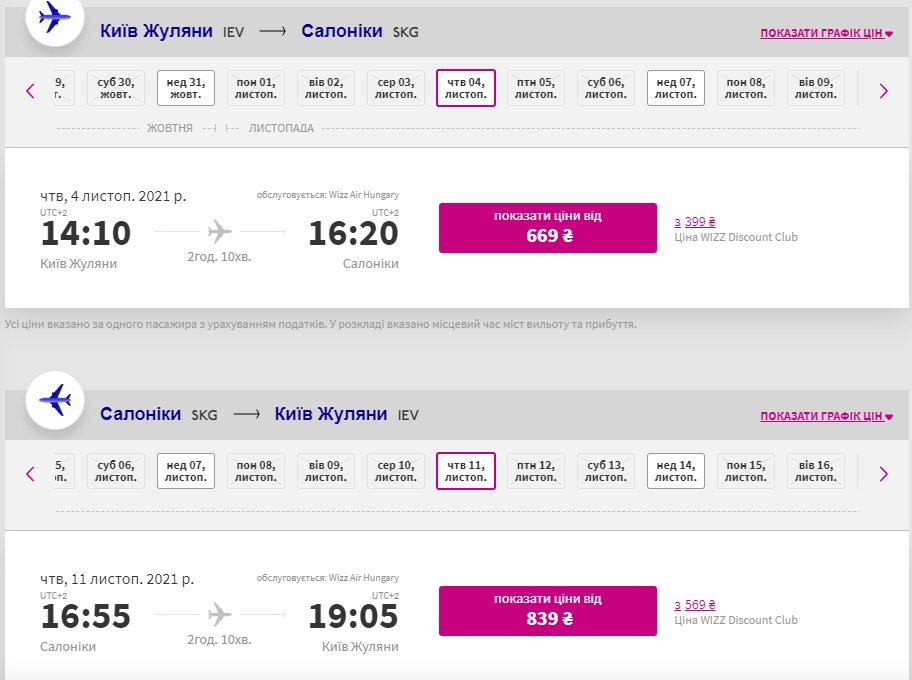Go to previous dates in outbound carousel
This screenshot has height=680, width=912.
[x=30, y=90]
